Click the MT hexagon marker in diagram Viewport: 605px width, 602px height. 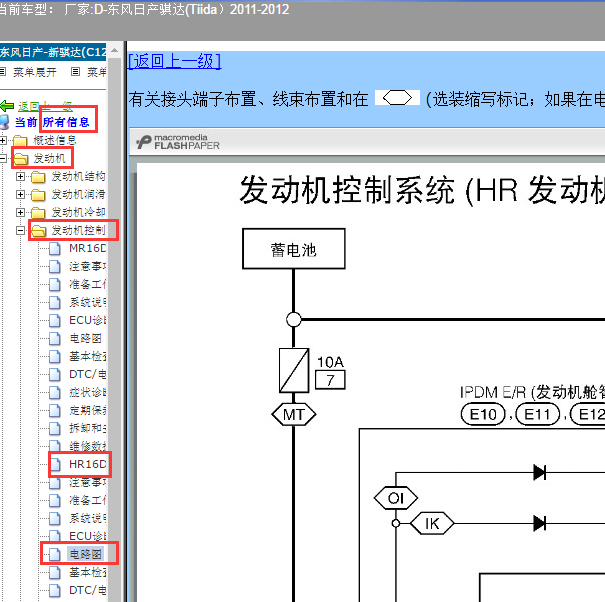coord(294,415)
